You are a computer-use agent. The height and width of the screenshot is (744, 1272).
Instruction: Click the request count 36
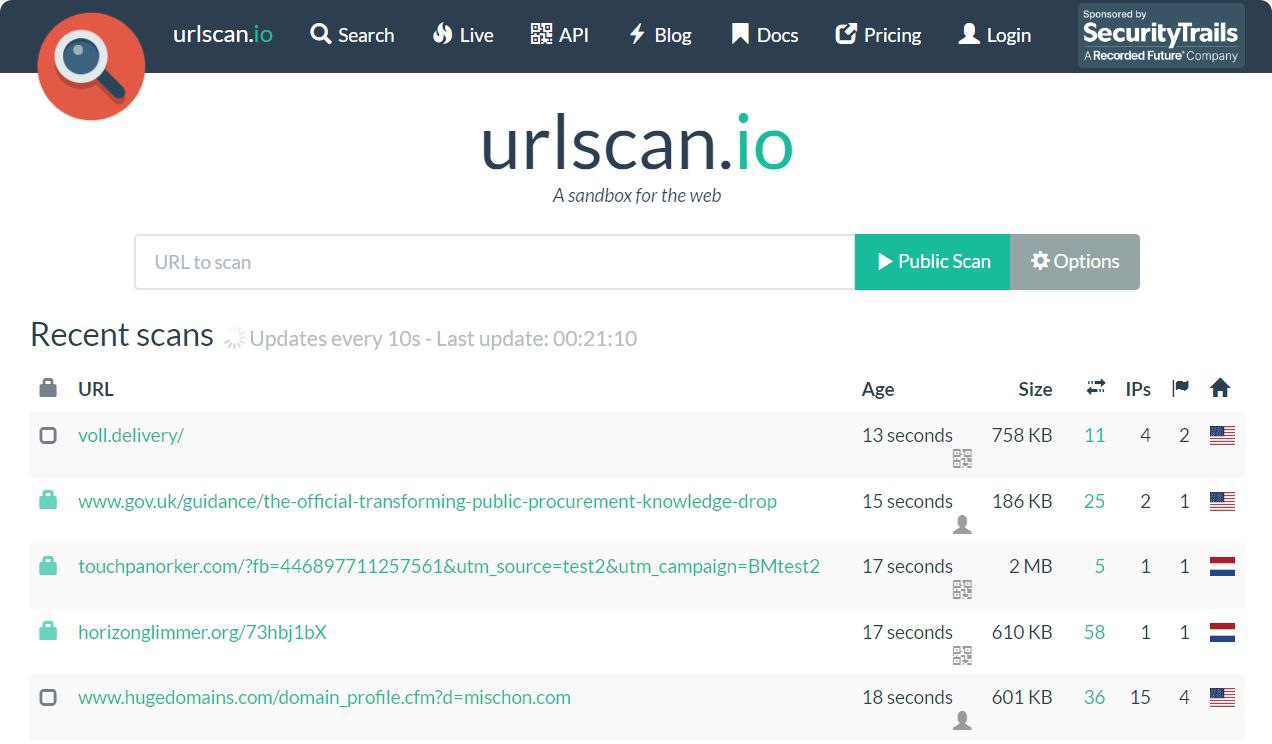tap(1095, 697)
